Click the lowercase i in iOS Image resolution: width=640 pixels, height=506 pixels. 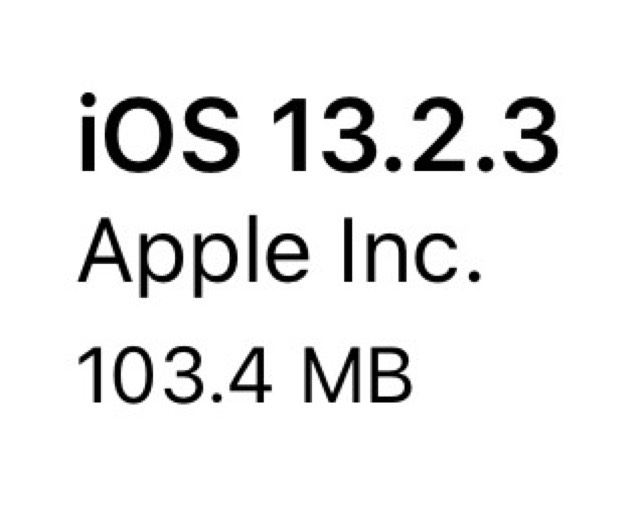click(x=88, y=133)
